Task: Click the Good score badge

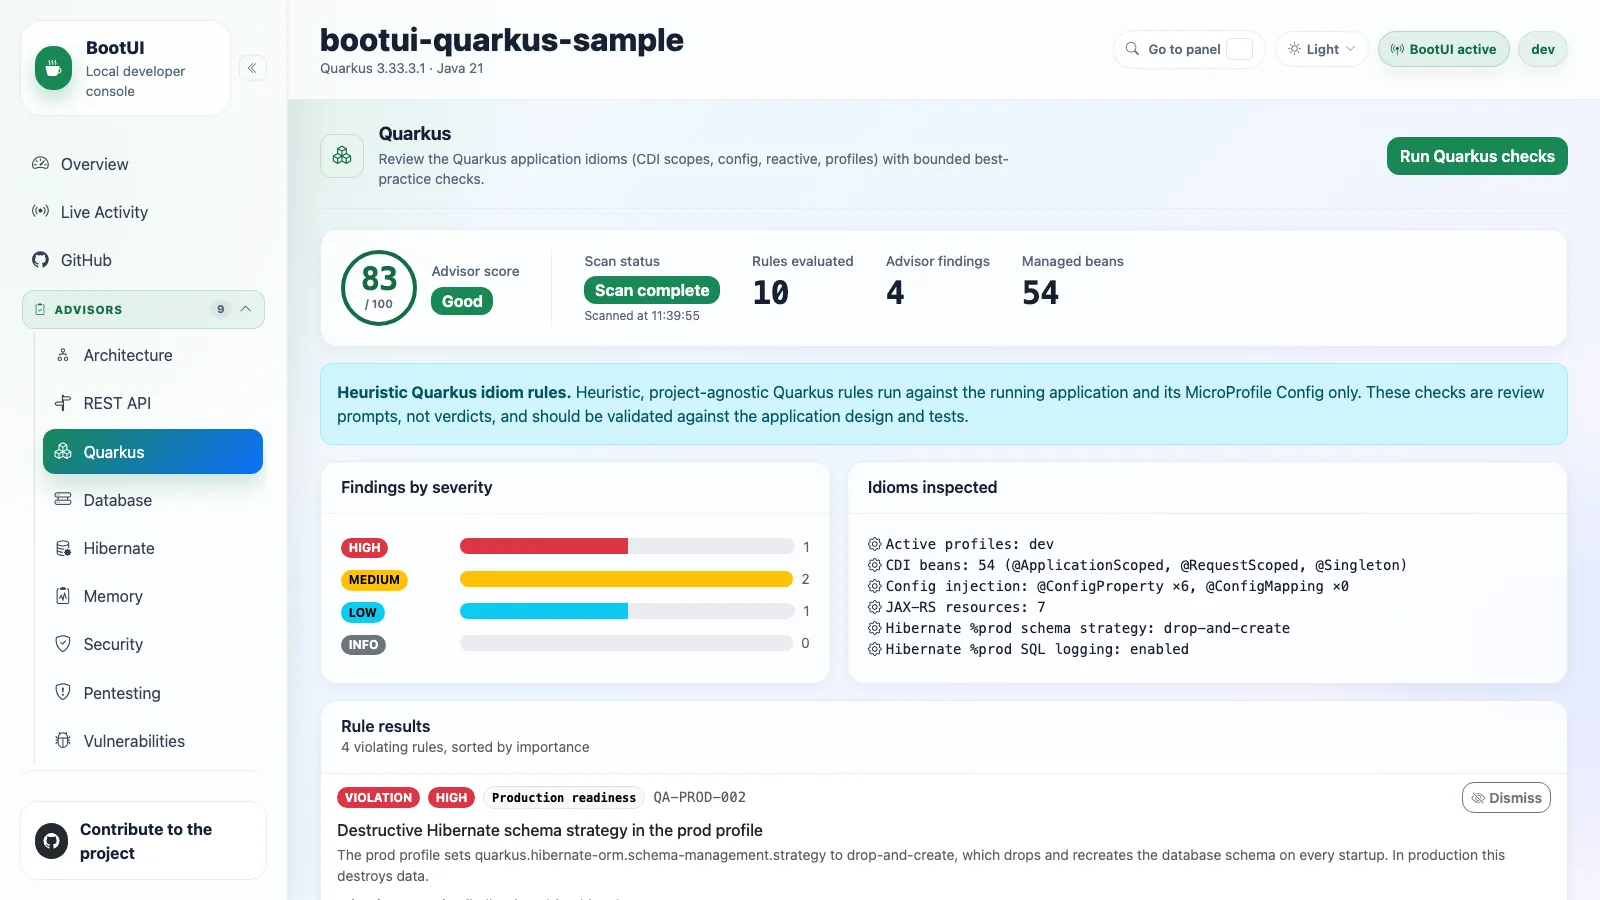Action: [x=462, y=301]
